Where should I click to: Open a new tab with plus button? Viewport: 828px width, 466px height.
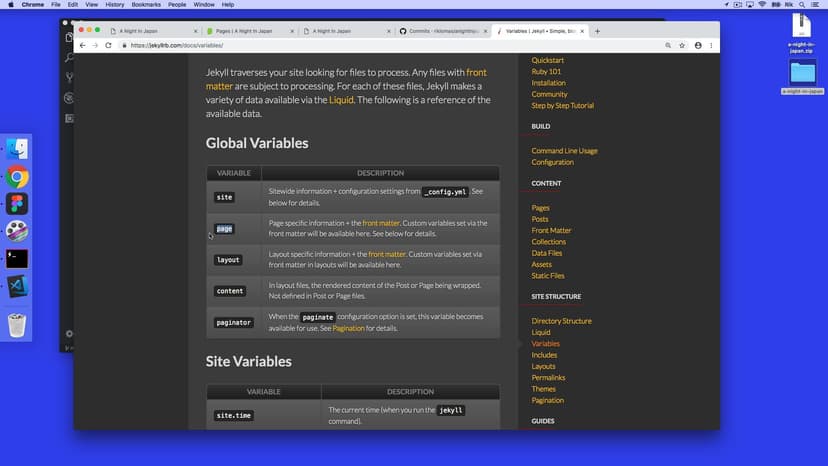tap(598, 31)
